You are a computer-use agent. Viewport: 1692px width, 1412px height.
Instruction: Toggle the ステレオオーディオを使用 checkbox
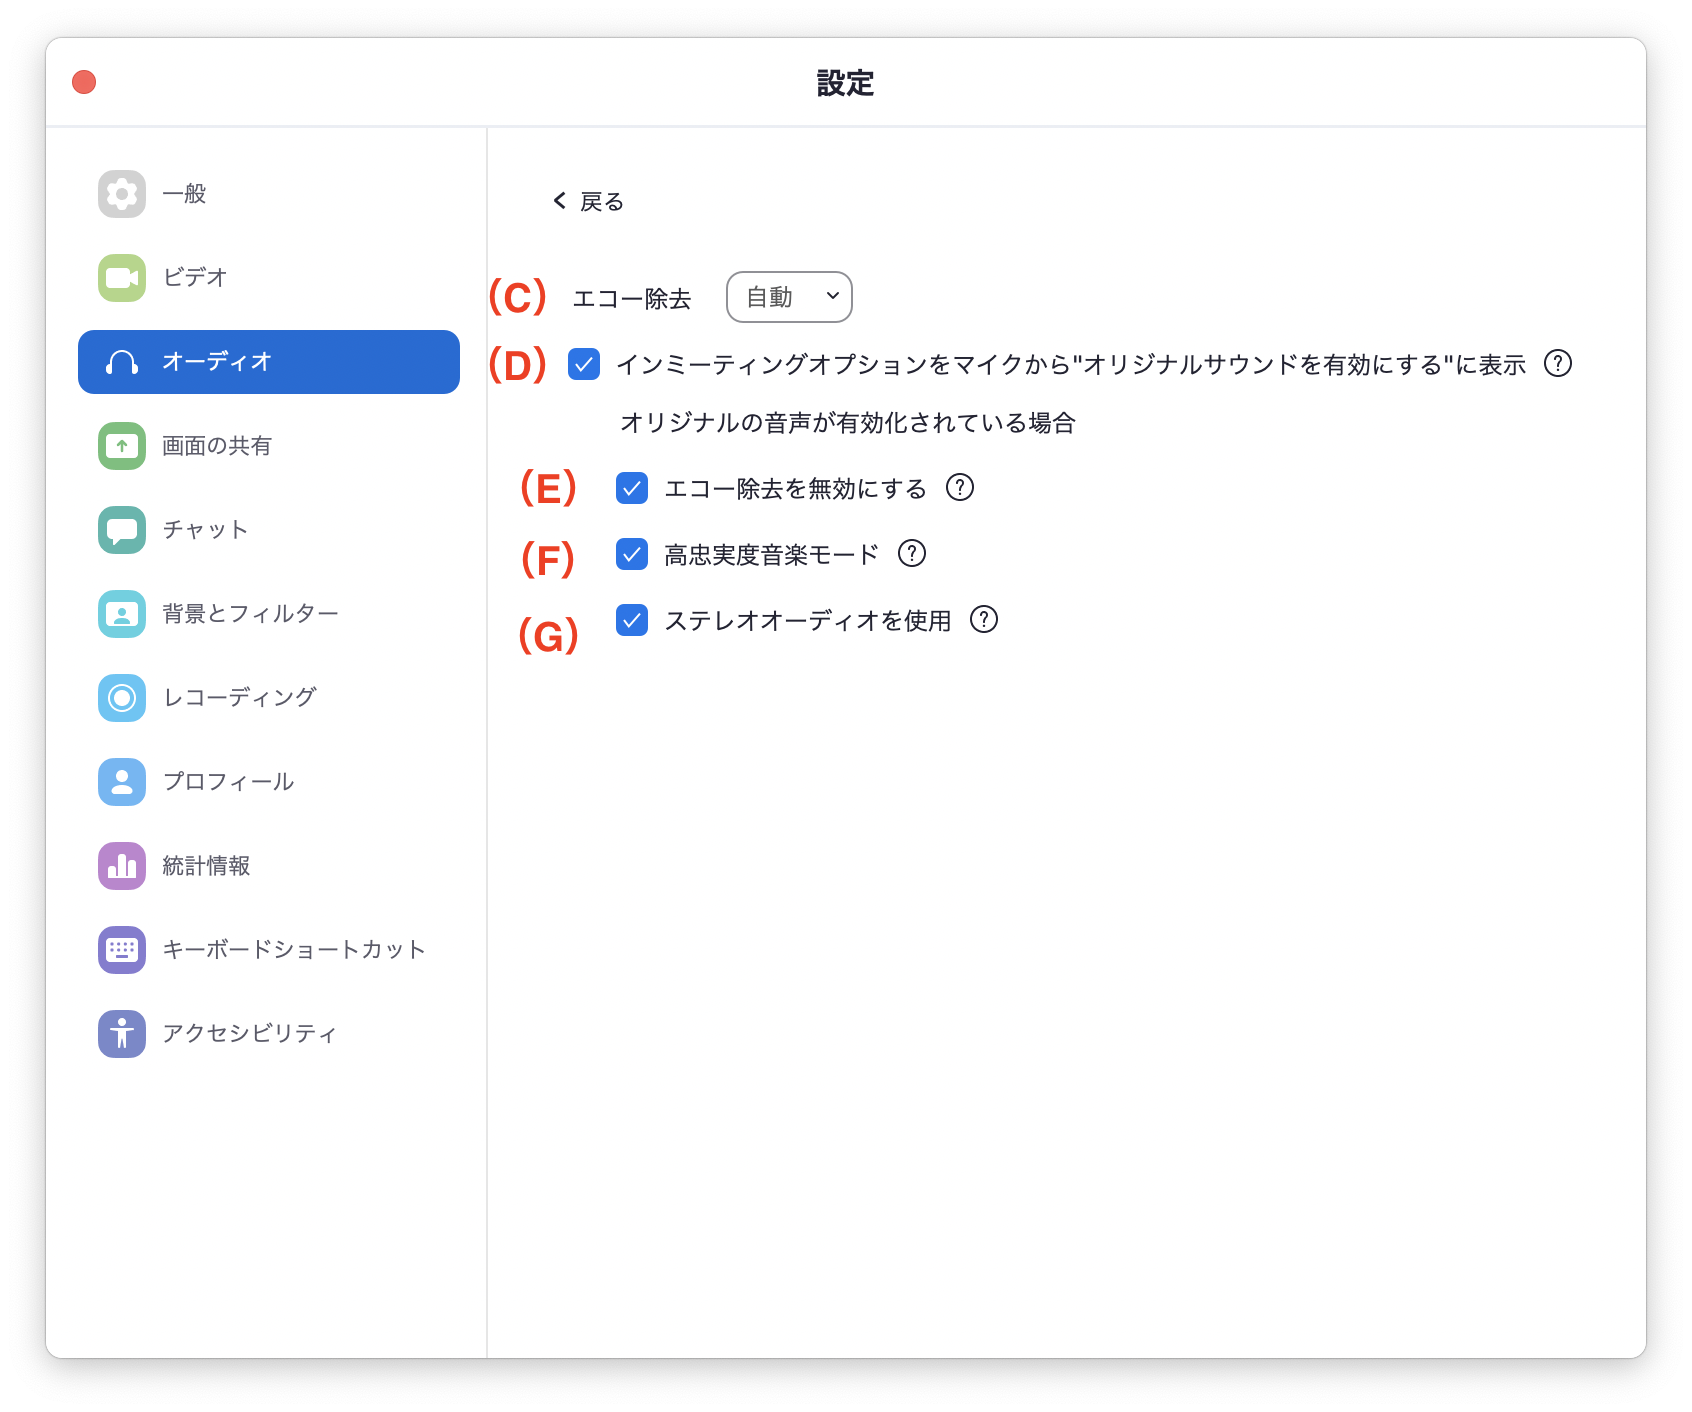click(x=632, y=620)
